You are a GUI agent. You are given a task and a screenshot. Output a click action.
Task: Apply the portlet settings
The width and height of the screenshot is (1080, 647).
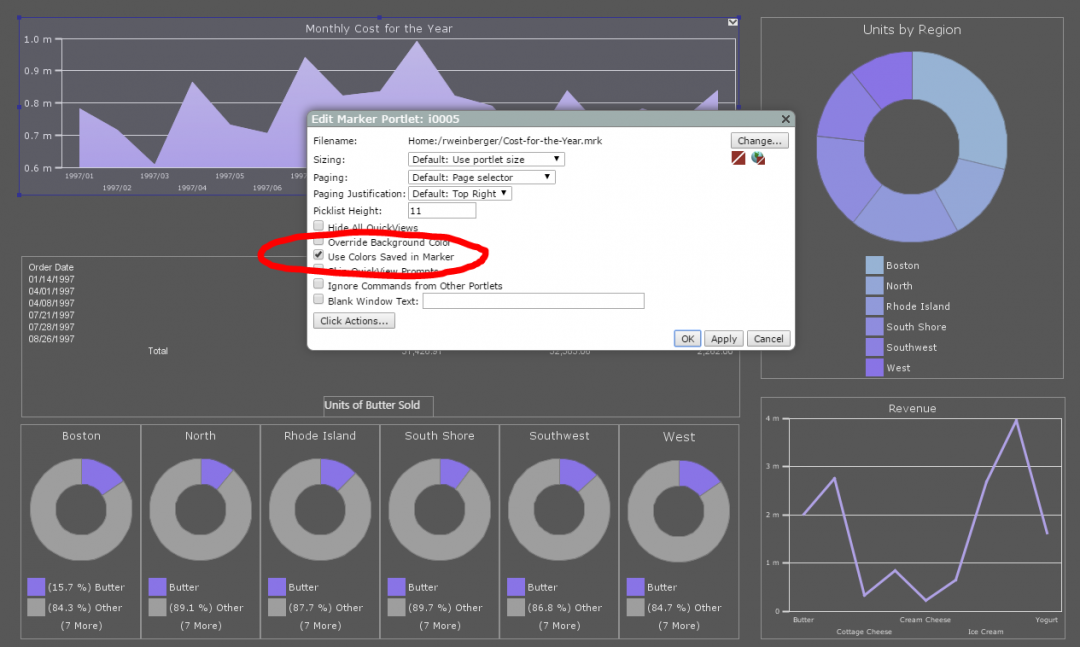pos(723,338)
